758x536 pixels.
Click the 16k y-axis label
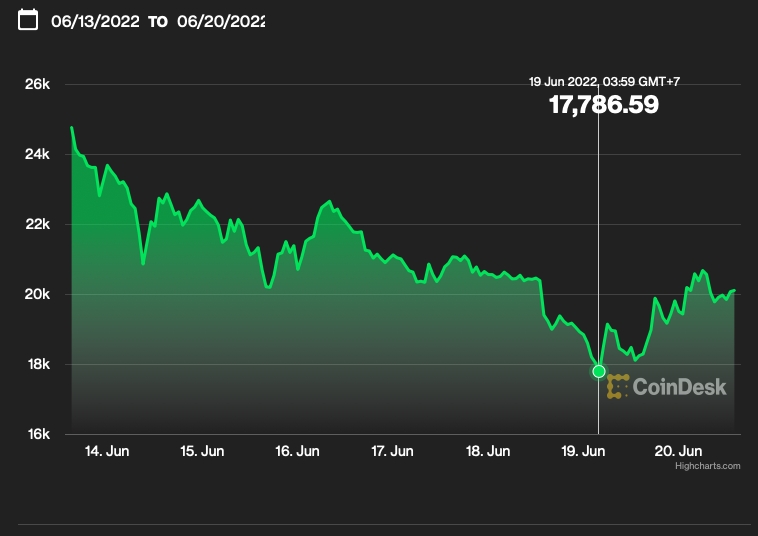tap(38, 434)
